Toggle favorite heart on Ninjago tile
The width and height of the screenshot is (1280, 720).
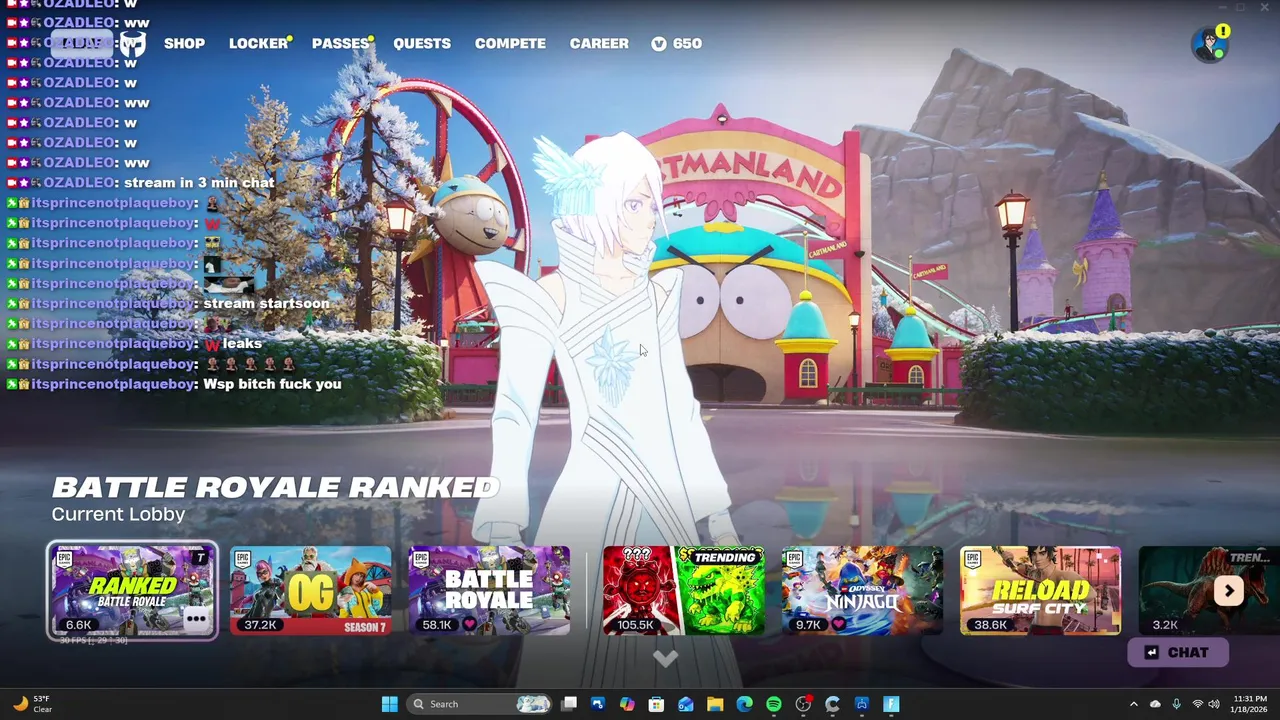click(838, 625)
